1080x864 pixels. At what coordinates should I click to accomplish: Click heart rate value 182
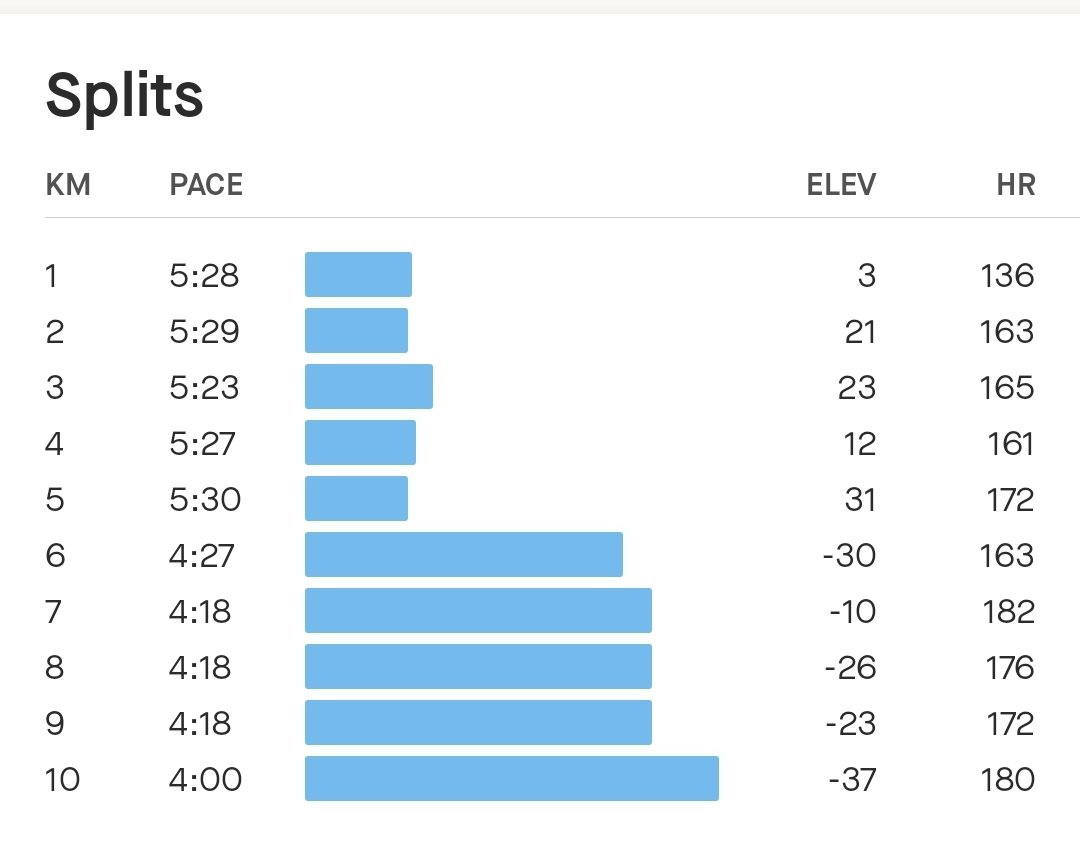pyautogui.click(x=1008, y=611)
